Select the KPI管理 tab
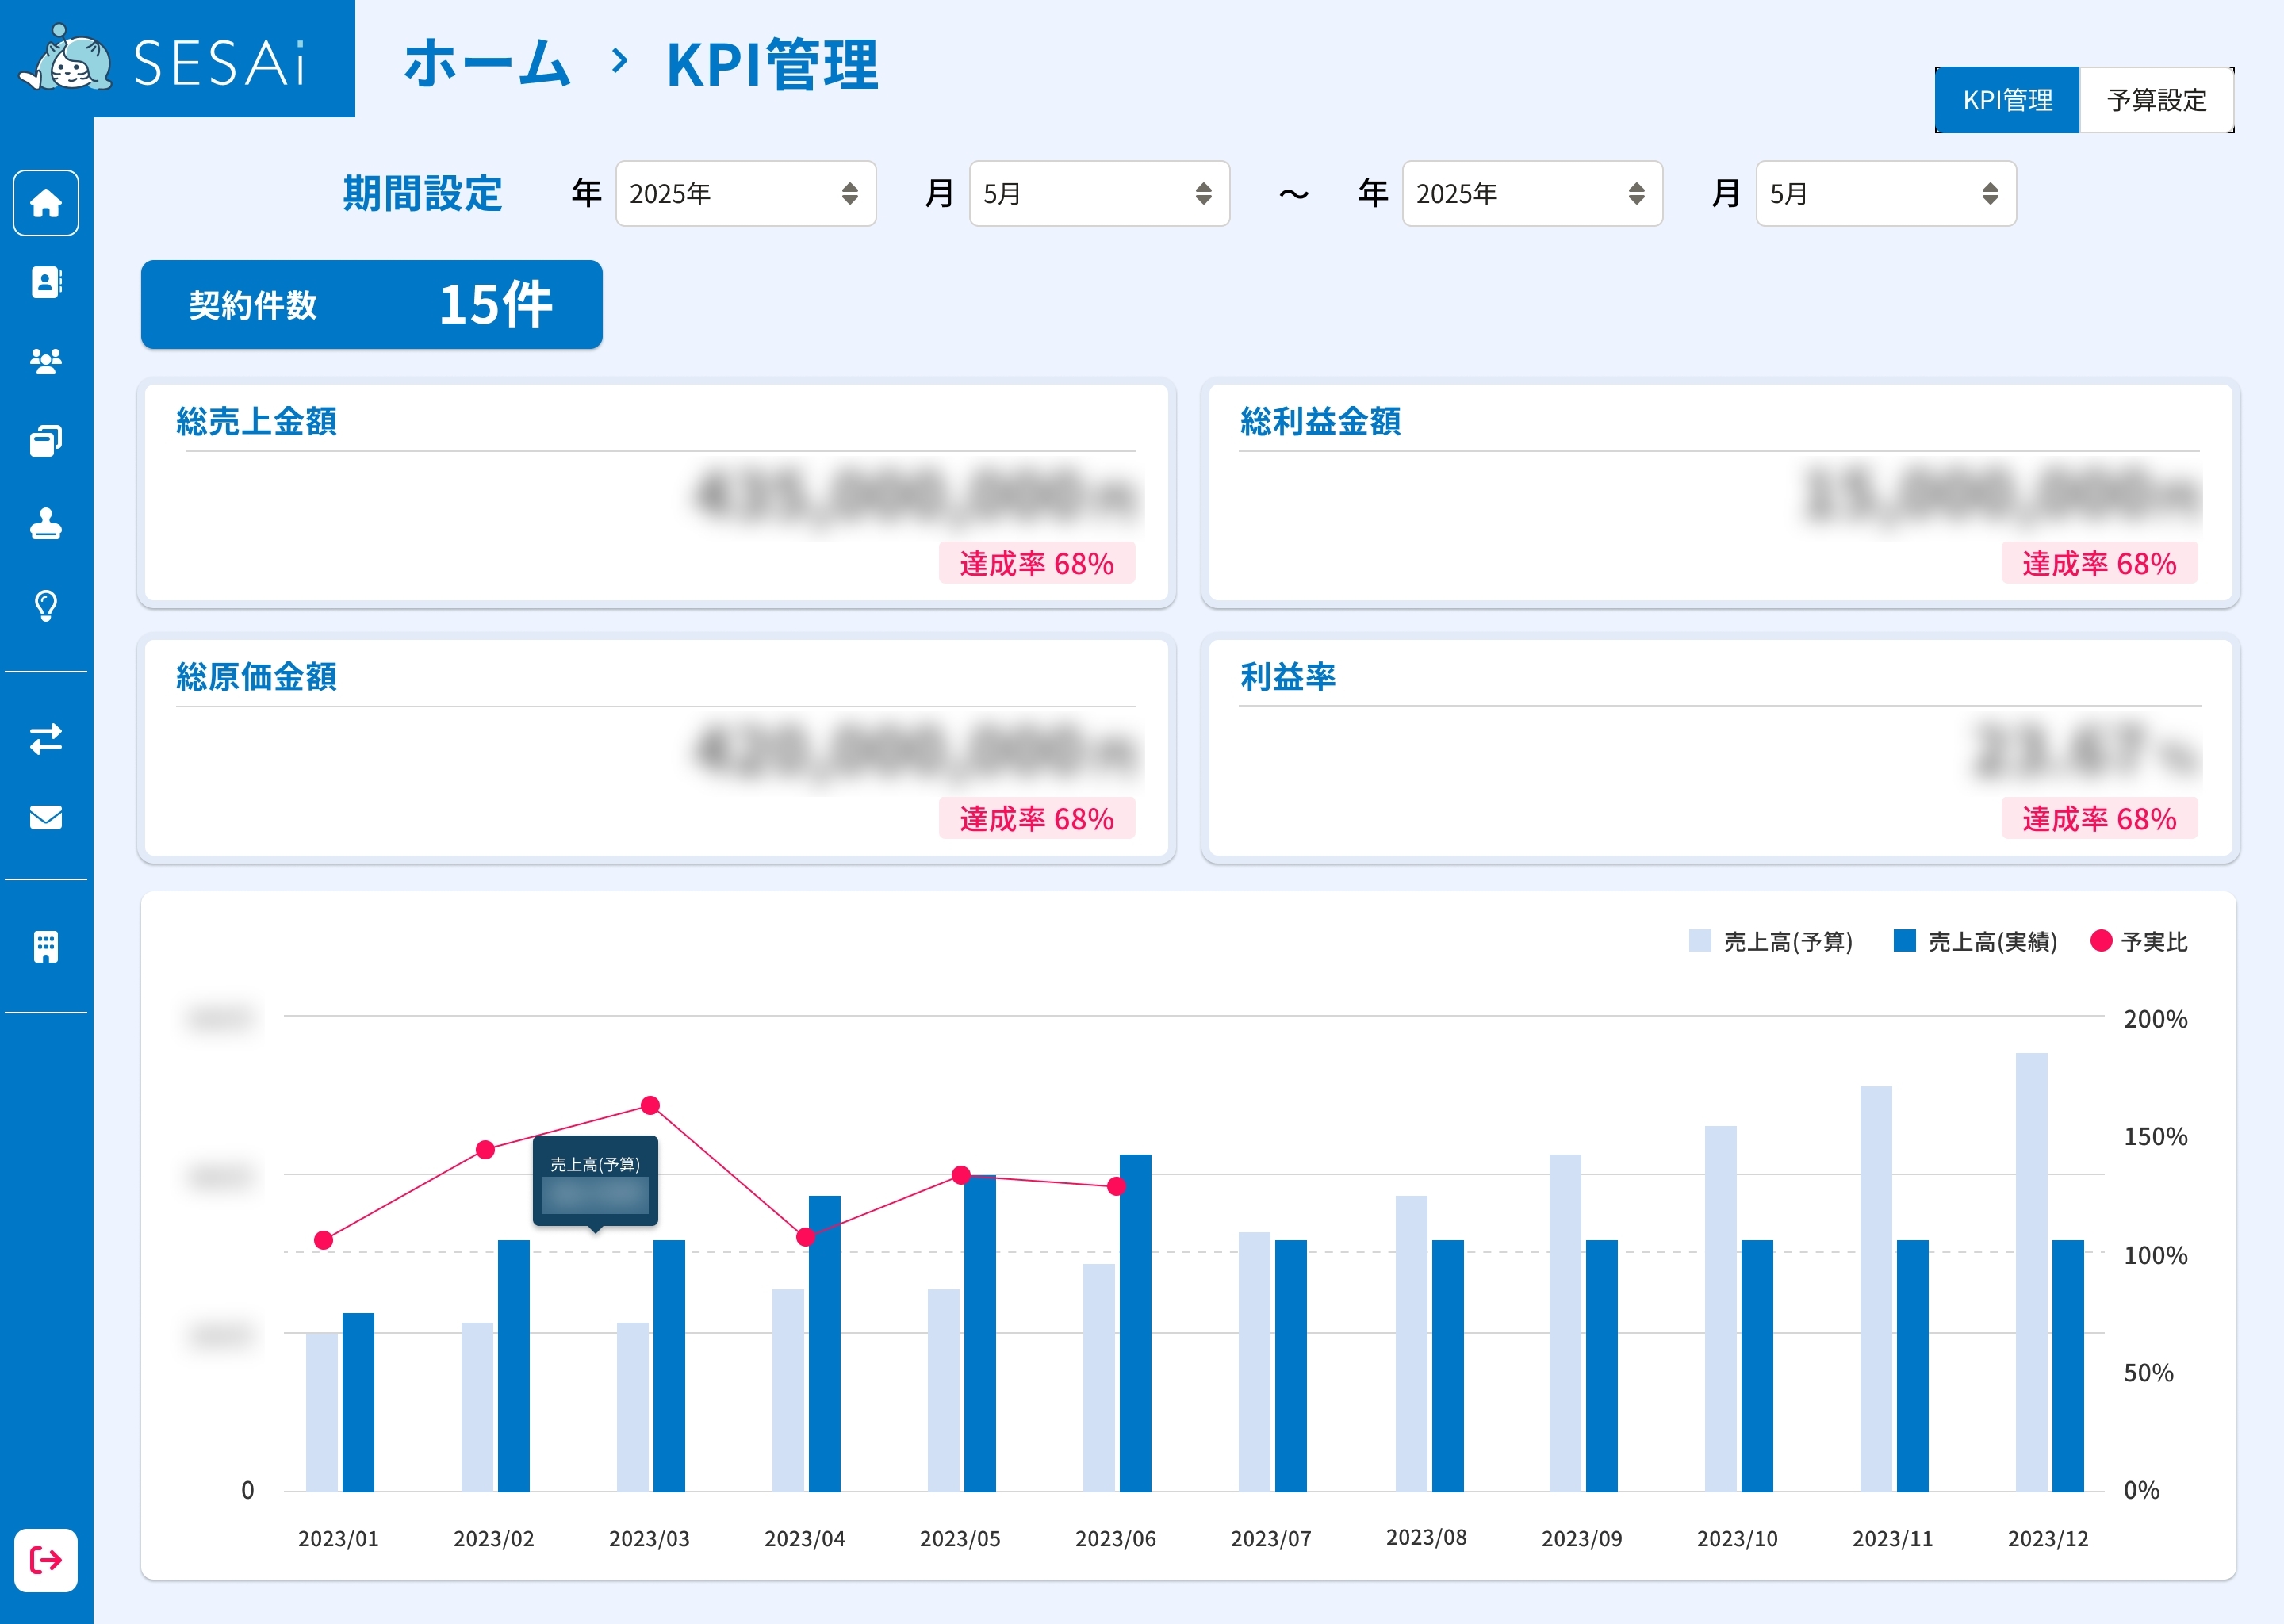 coord(2007,100)
